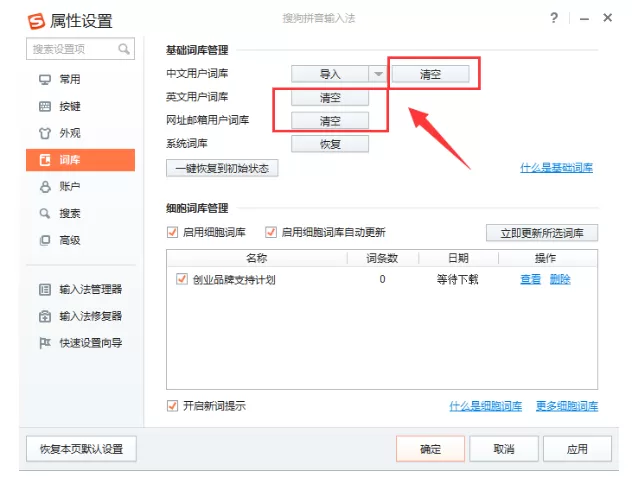Open the 按键 settings section
Image resolution: width=632 pixels, height=477 pixels.
click(x=81, y=106)
